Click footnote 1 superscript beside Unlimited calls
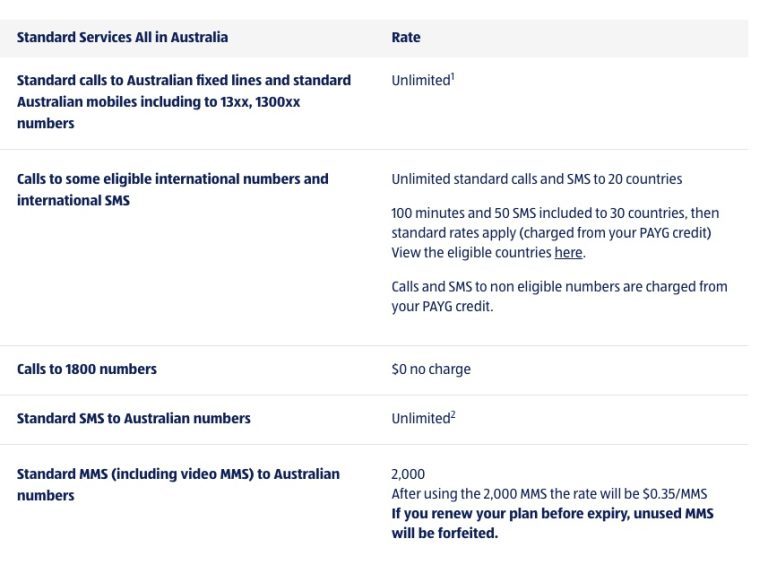 pos(453,76)
